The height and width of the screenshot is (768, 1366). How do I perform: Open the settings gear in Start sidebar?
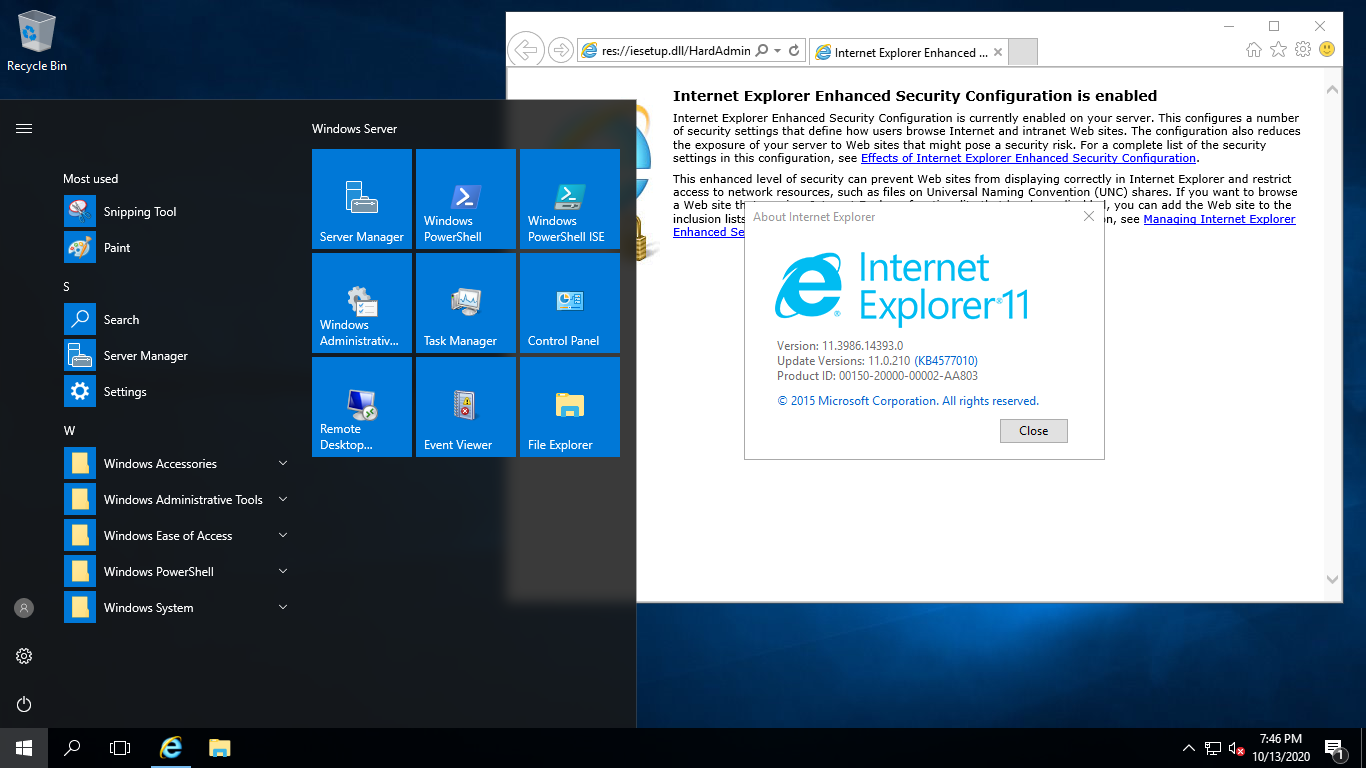point(24,656)
